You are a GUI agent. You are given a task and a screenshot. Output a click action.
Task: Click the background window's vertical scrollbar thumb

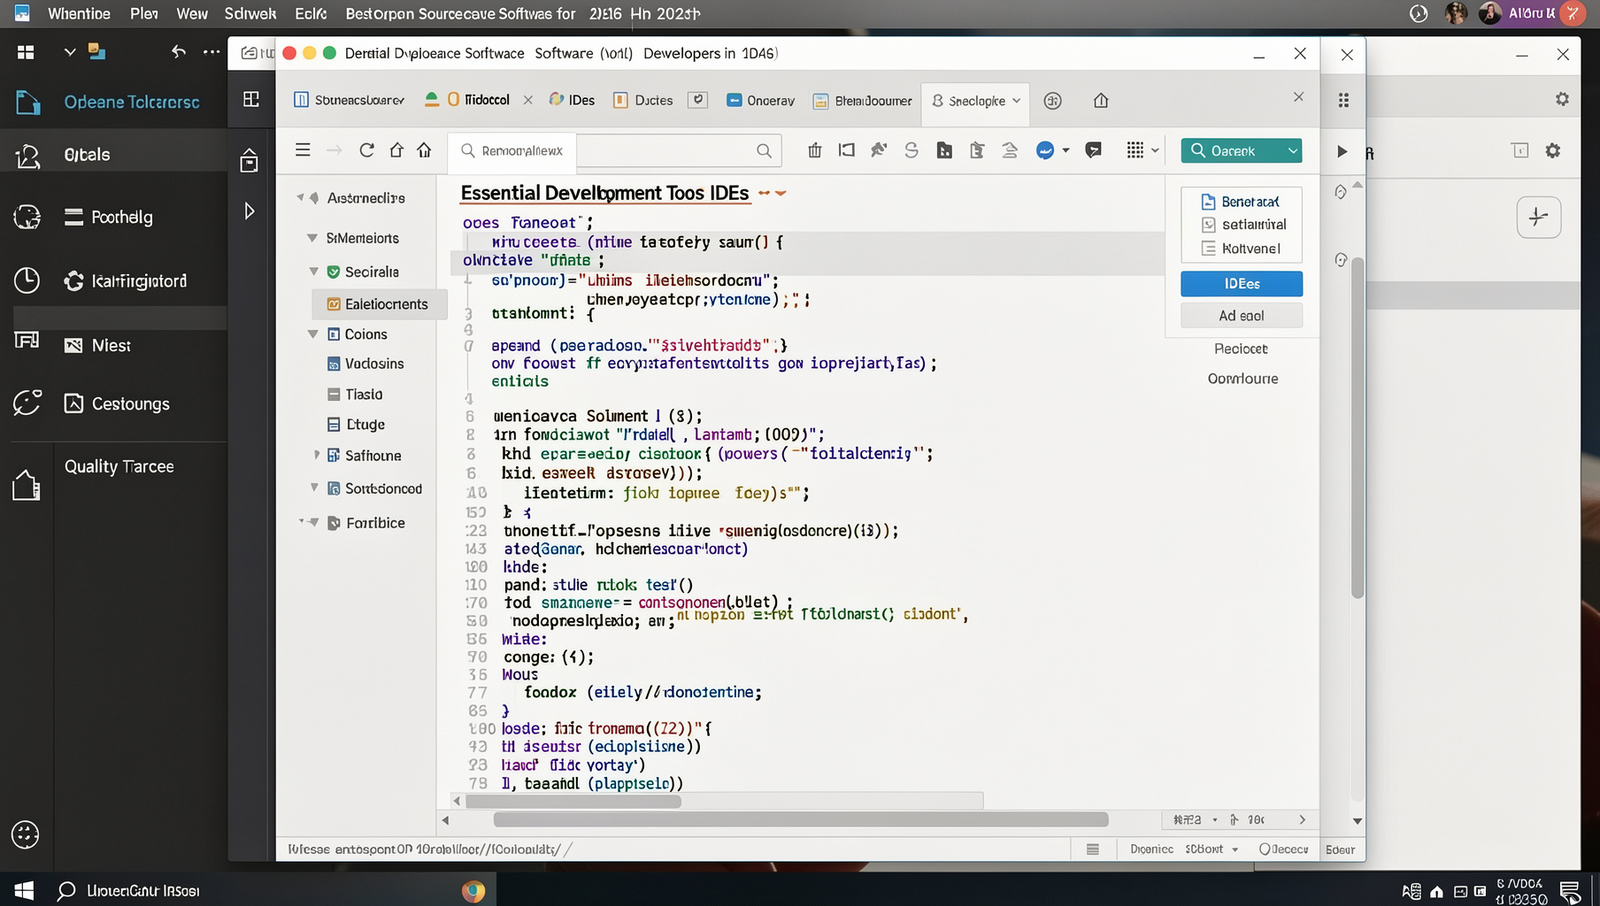coord(1357,428)
